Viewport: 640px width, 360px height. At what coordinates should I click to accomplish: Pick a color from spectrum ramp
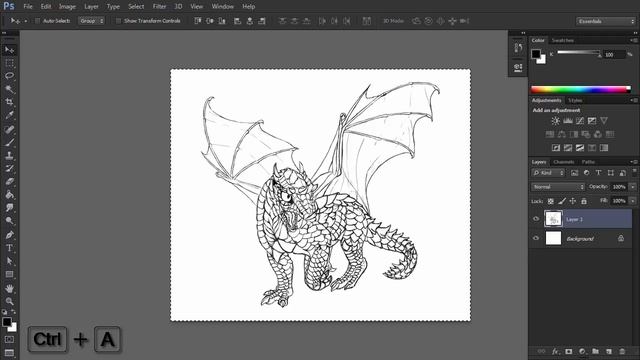click(x=580, y=89)
